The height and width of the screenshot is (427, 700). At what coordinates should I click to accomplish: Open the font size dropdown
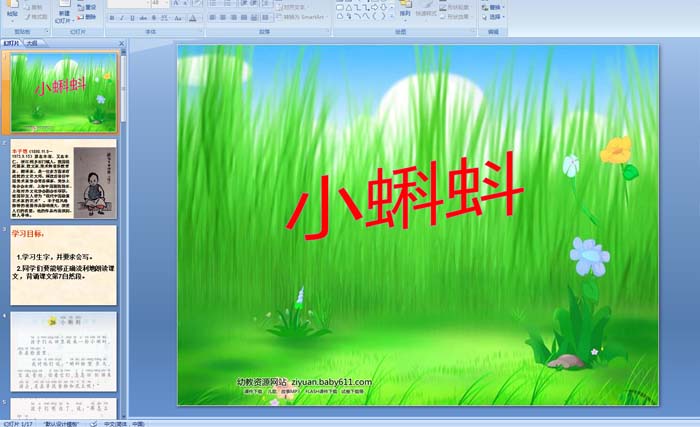coord(167,3)
